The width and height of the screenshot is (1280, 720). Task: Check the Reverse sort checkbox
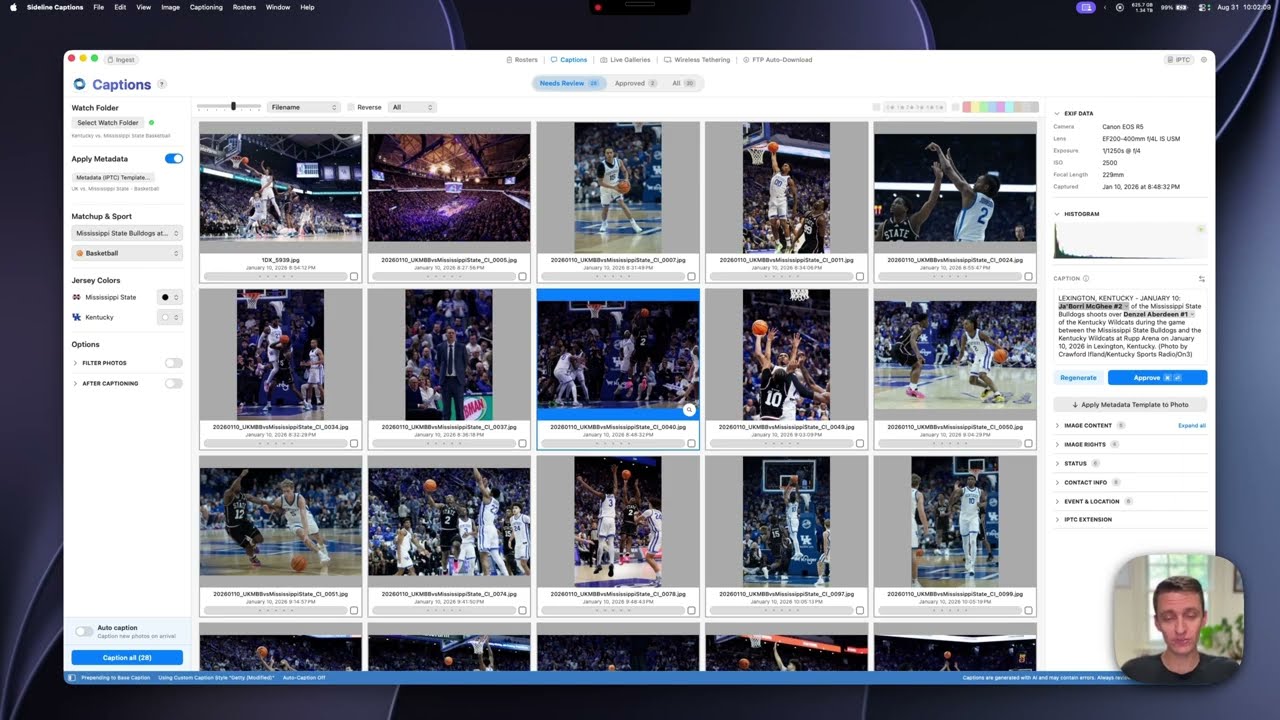(x=351, y=107)
